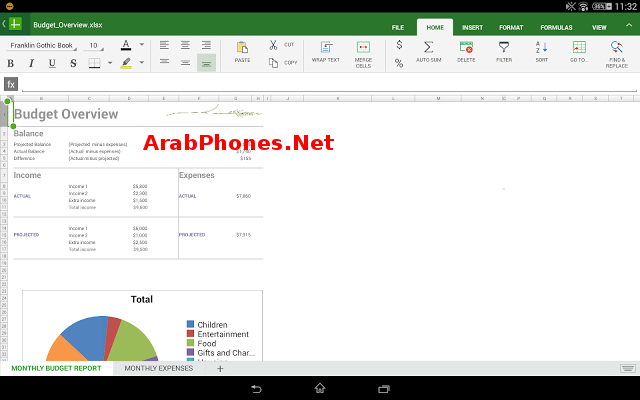
Task: Open the notification icon in status bar
Action: tap(9, 6)
